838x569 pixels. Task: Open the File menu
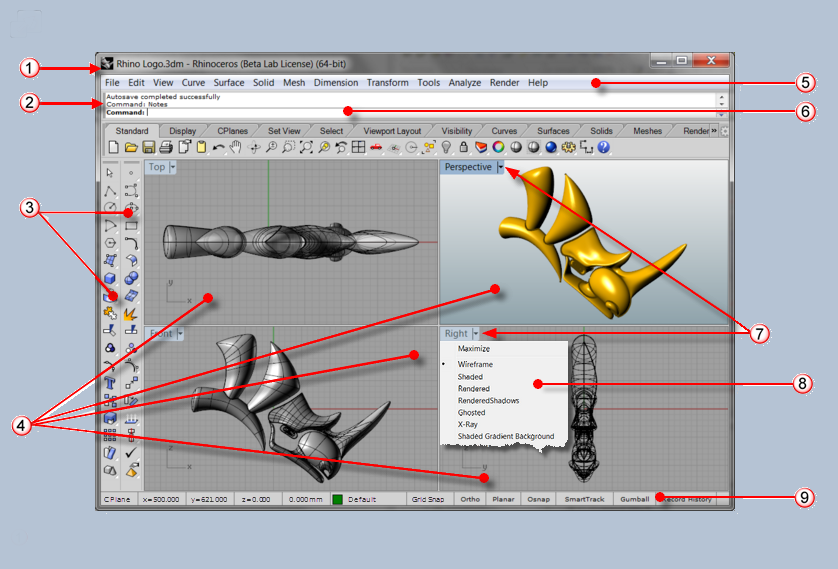tap(112, 83)
